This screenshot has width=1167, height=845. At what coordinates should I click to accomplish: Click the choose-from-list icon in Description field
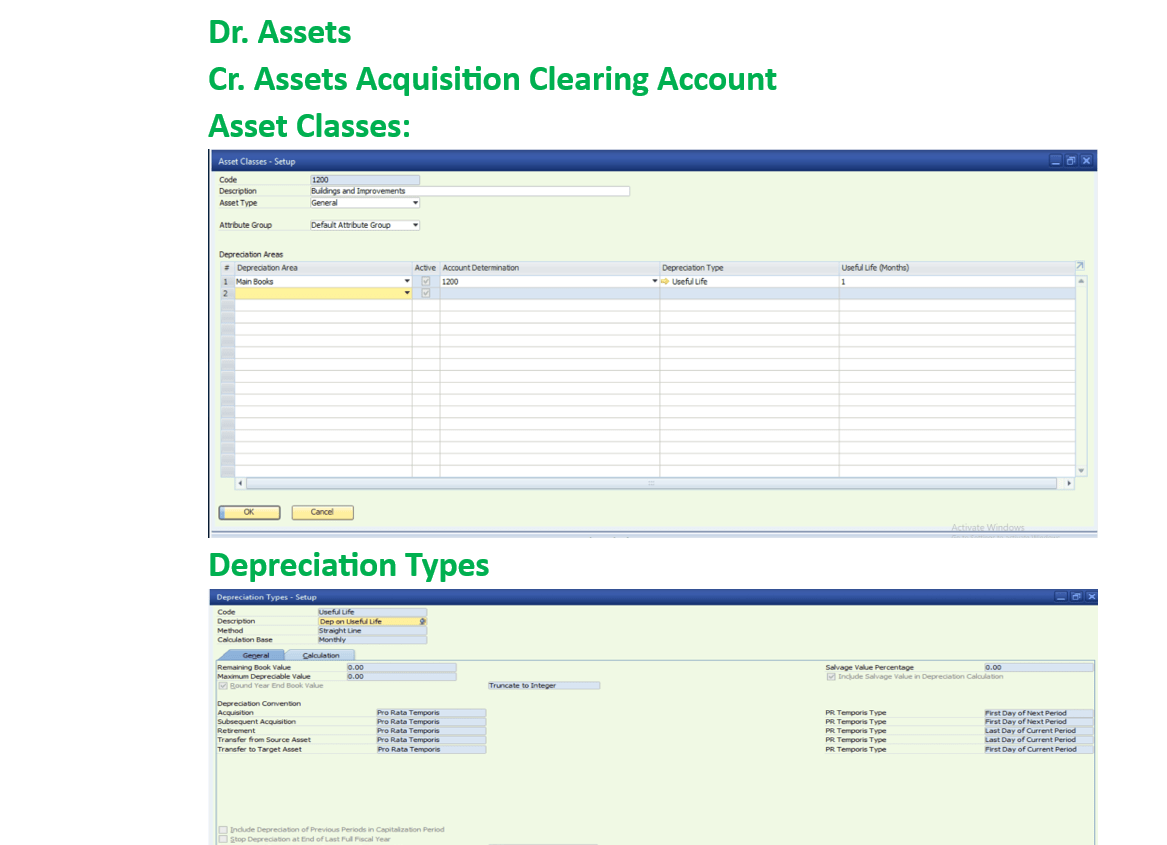[422, 620]
